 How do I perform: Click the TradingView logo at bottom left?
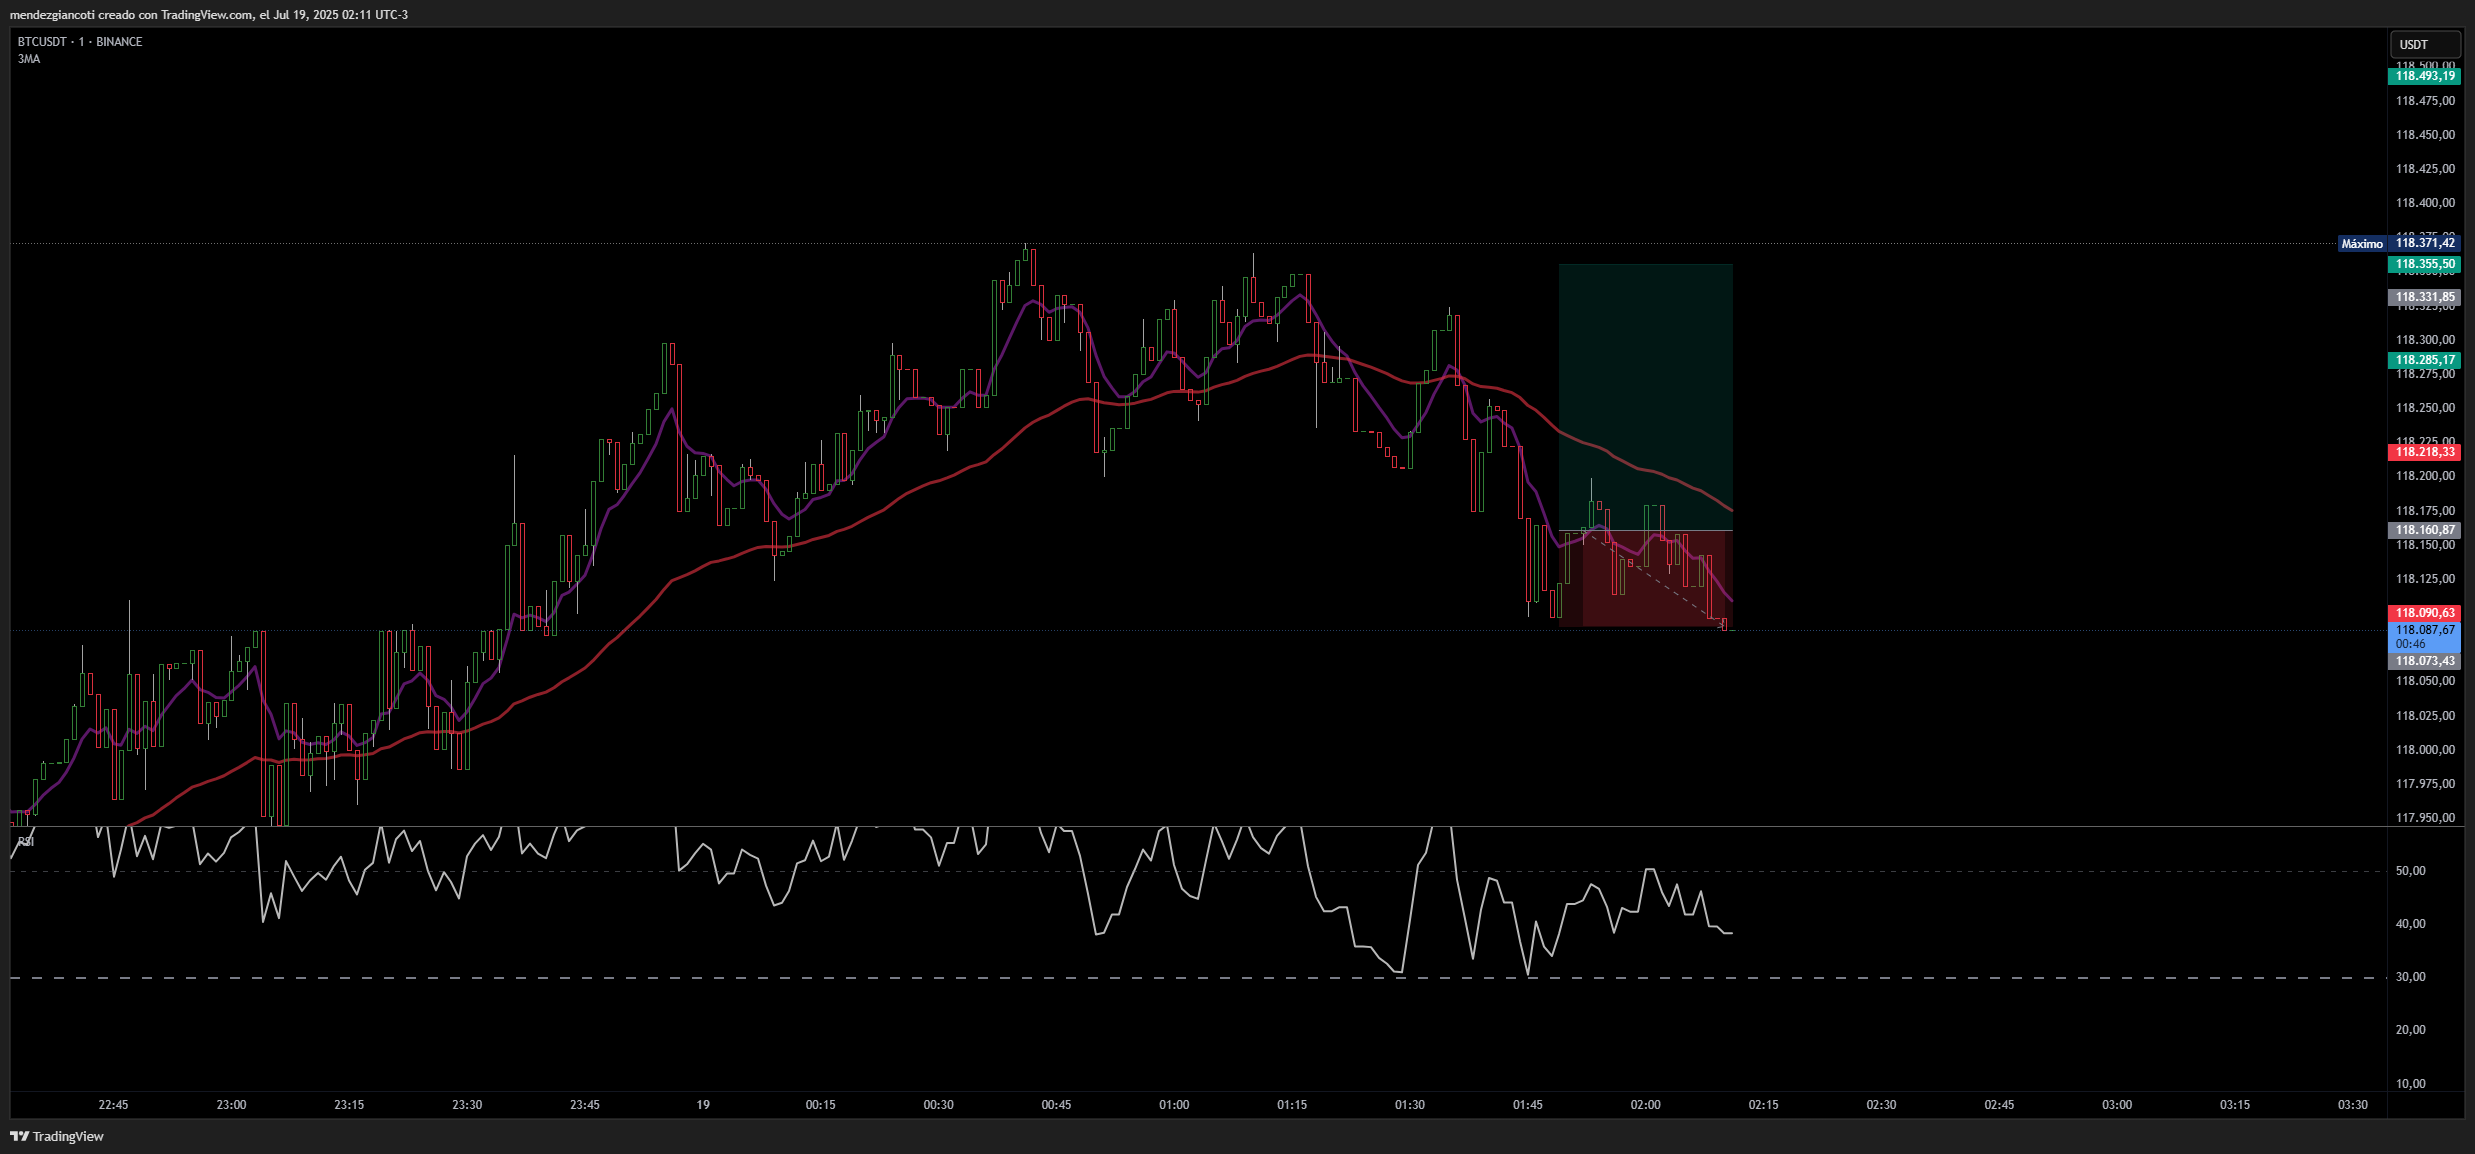click(x=57, y=1136)
